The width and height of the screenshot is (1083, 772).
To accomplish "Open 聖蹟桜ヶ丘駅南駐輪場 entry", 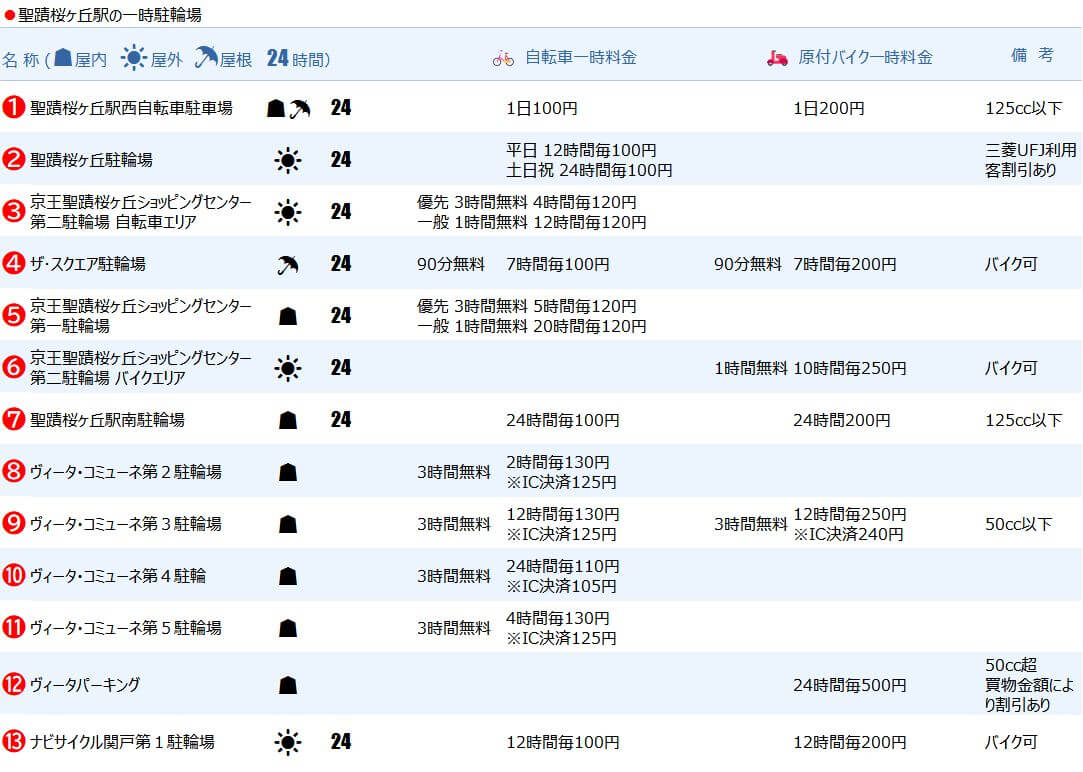I will click(107, 420).
